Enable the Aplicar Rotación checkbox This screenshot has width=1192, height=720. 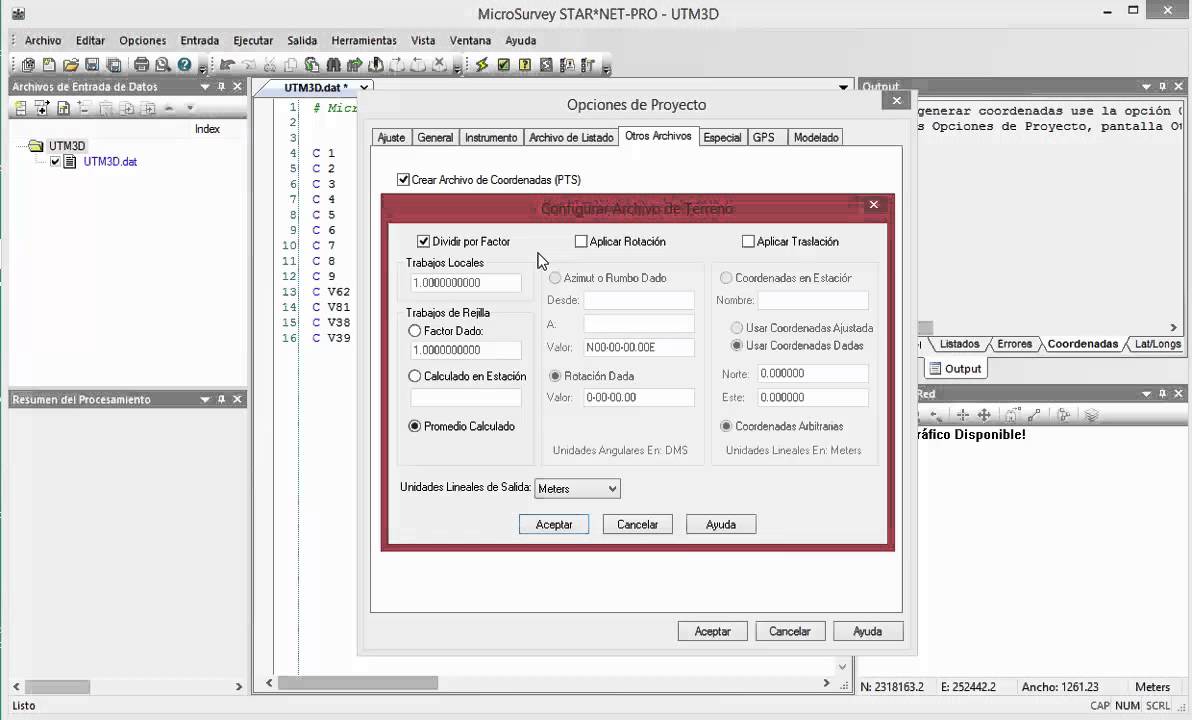point(581,242)
